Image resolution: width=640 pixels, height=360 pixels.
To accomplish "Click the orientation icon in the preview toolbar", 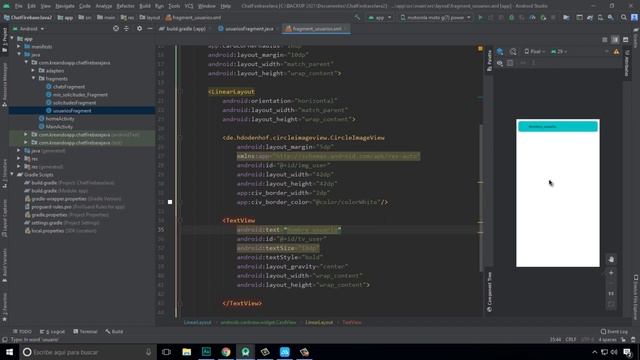I will click(513, 51).
